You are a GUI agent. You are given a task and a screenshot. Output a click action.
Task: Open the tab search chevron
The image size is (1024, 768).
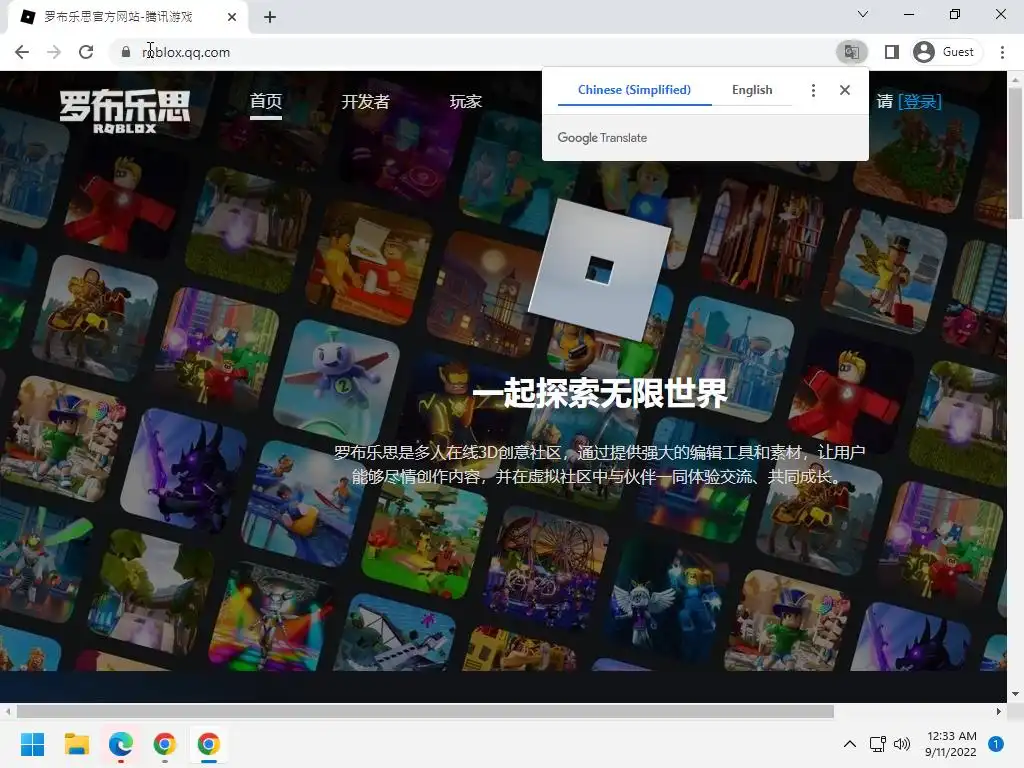[863, 14]
